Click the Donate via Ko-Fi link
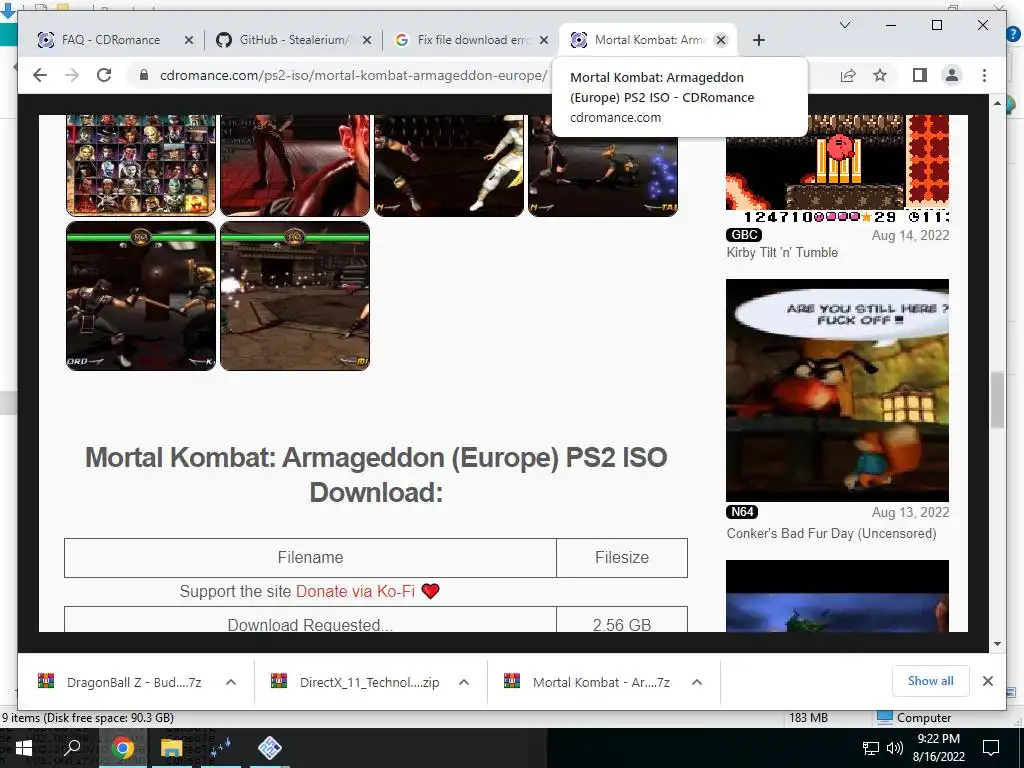This screenshot has width=1024, height=768. [x=355, y=592]
